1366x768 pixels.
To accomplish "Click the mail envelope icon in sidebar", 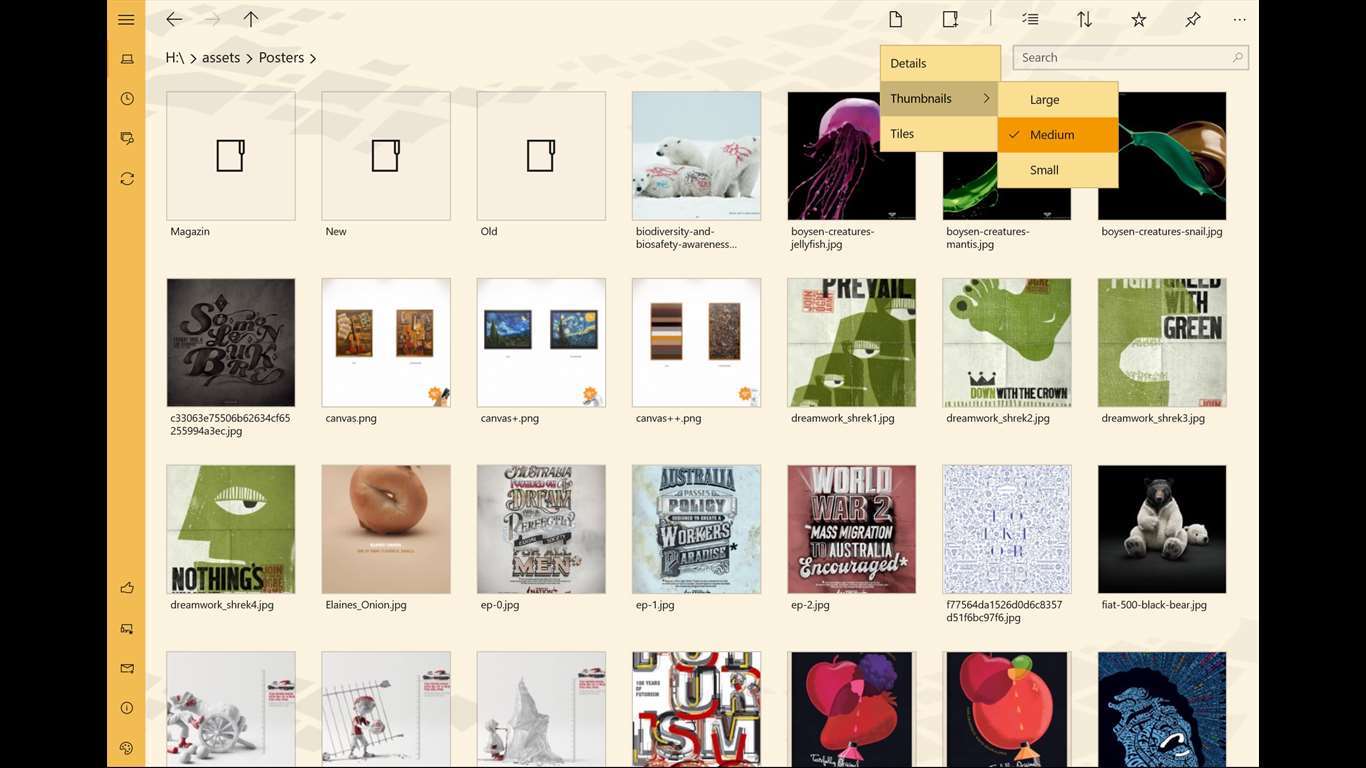I will tap(127, 668).
